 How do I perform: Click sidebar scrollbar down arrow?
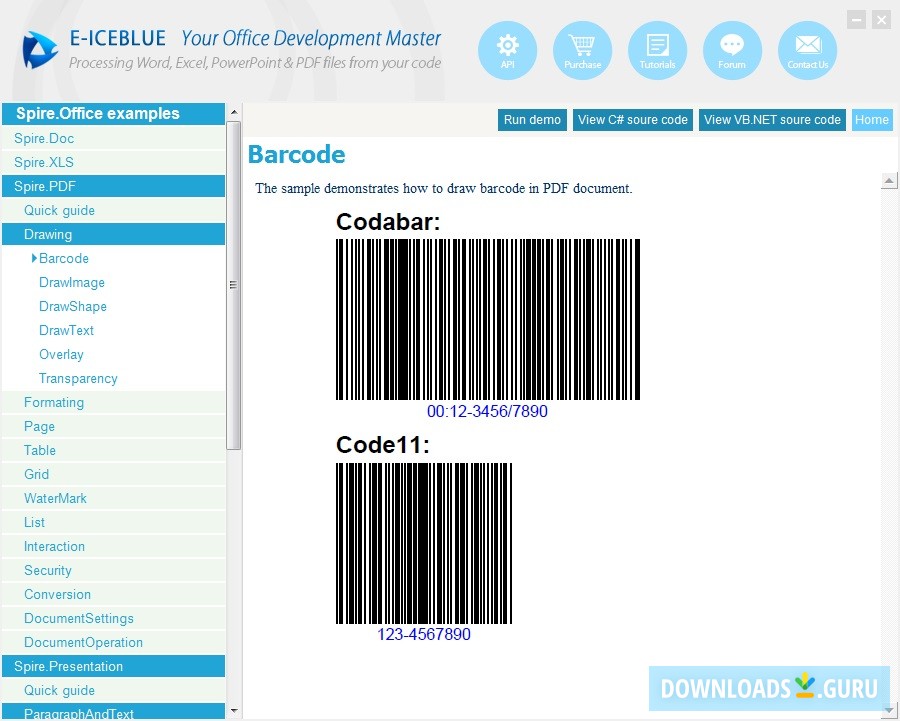click(234, 711)
